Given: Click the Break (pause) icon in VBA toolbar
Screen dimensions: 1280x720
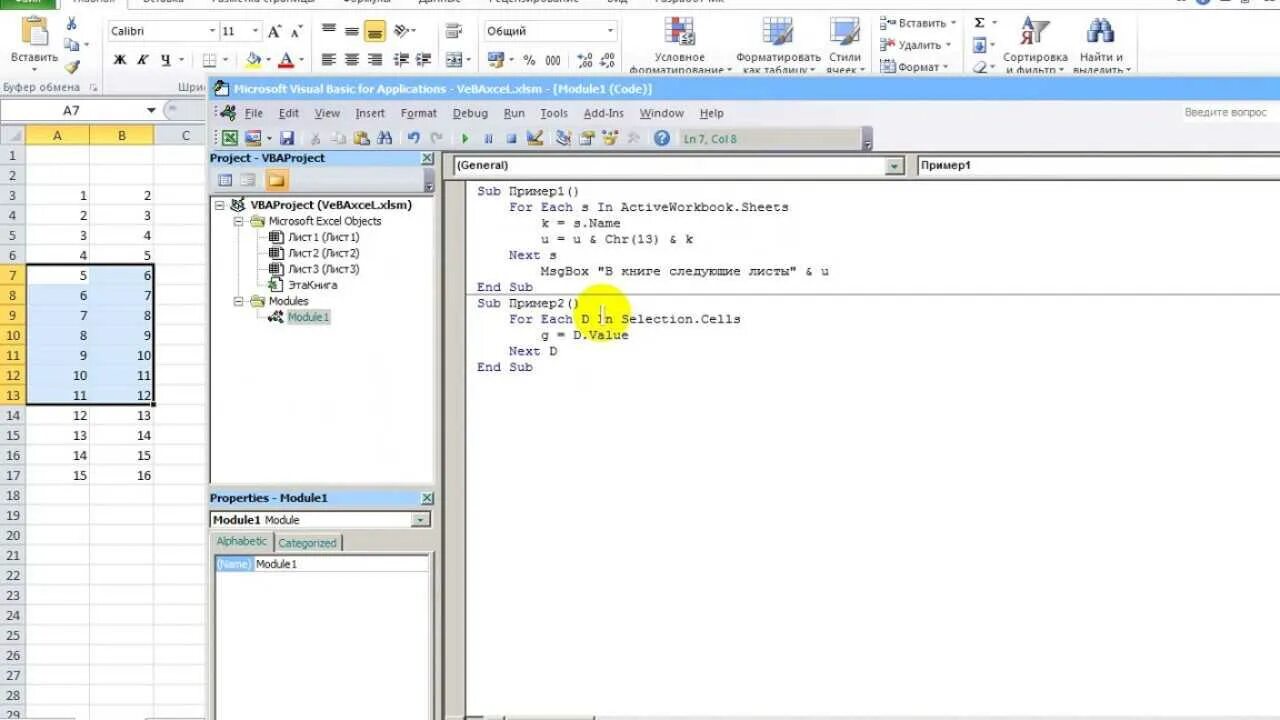Looking at the screenshot, I should [x=488, y=138].
